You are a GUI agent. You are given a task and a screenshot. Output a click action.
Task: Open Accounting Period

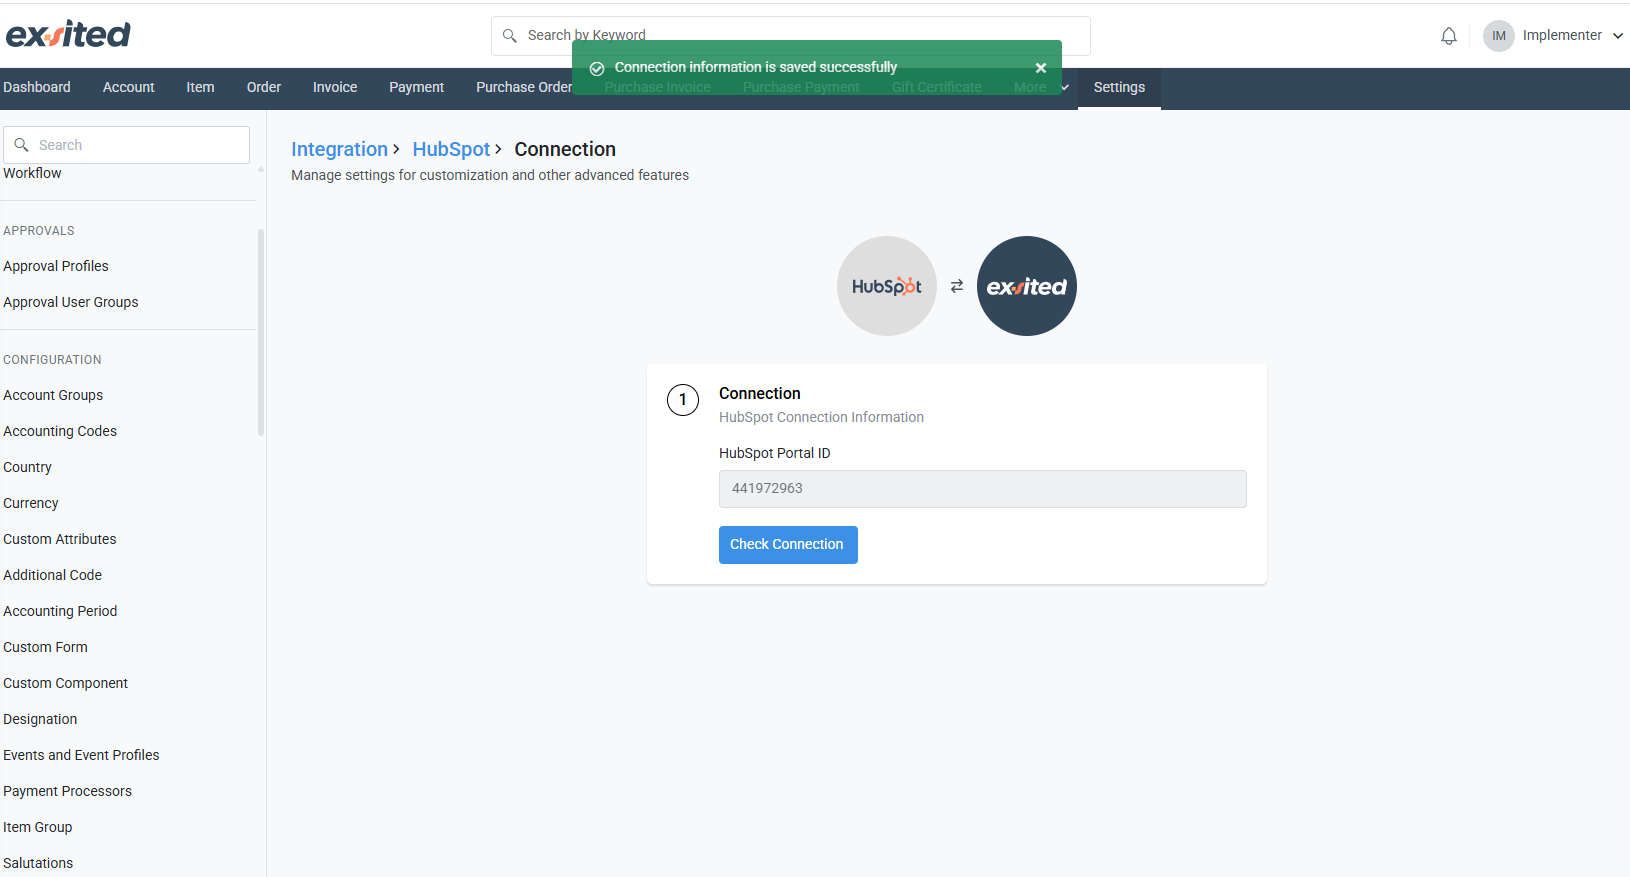60,611
